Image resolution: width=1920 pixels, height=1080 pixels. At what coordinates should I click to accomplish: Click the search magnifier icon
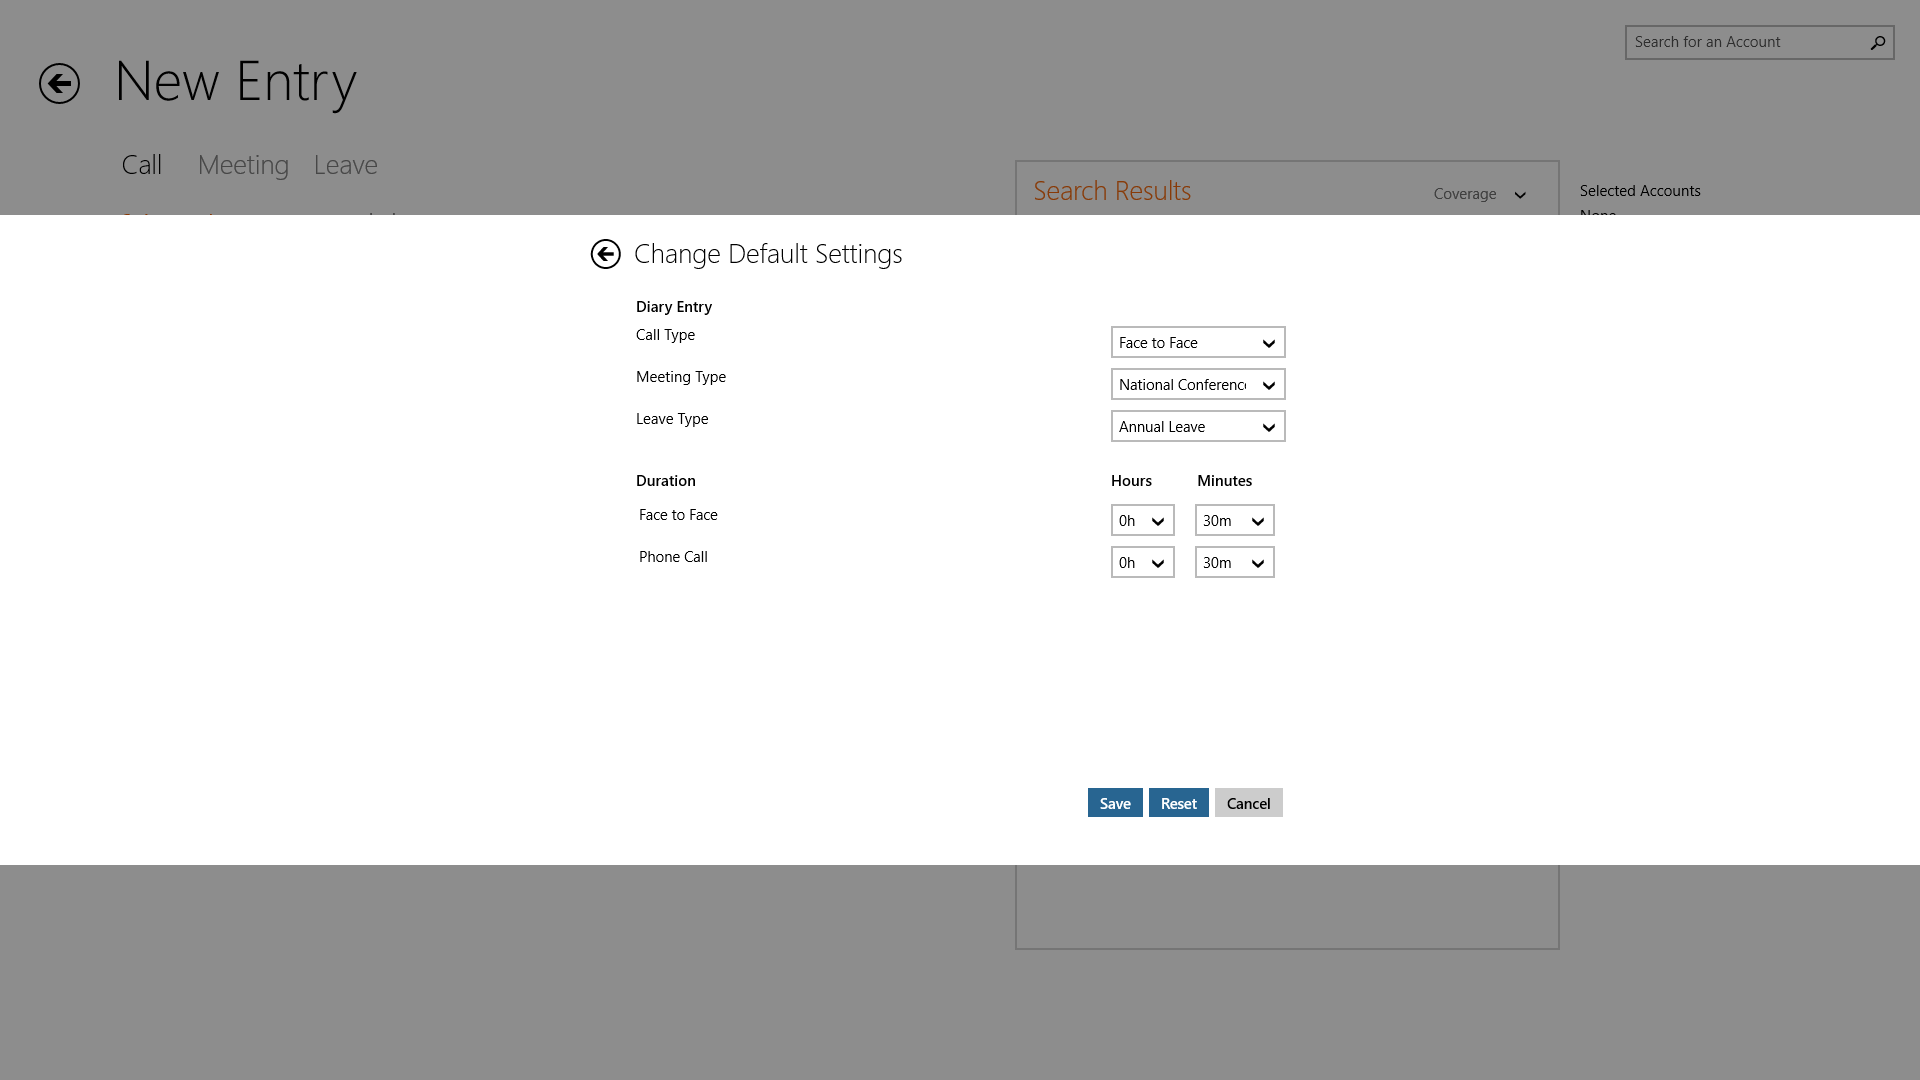1877,42
